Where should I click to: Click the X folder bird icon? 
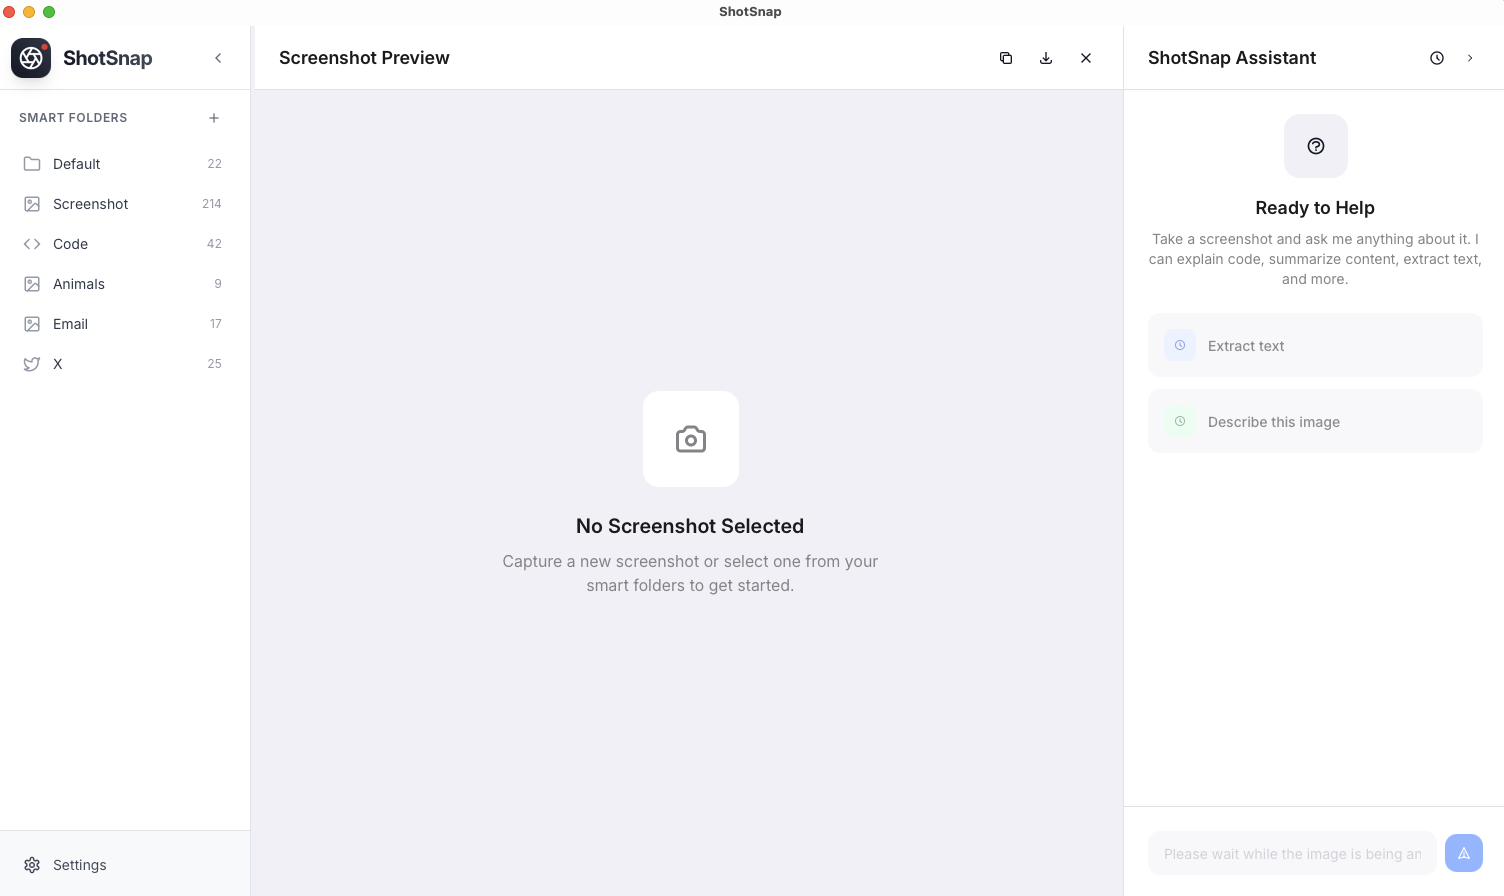[x=32, y=364]
